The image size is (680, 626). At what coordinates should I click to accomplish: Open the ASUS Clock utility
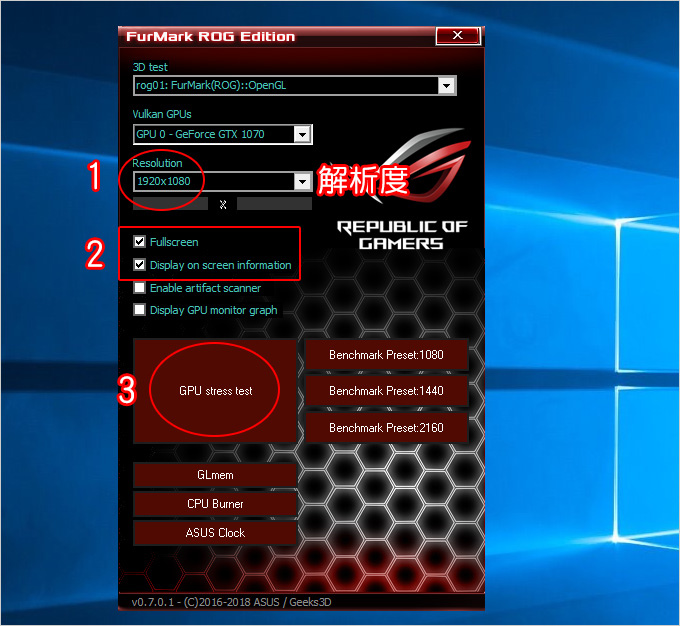pyautogui.click(x=215, y=533)
